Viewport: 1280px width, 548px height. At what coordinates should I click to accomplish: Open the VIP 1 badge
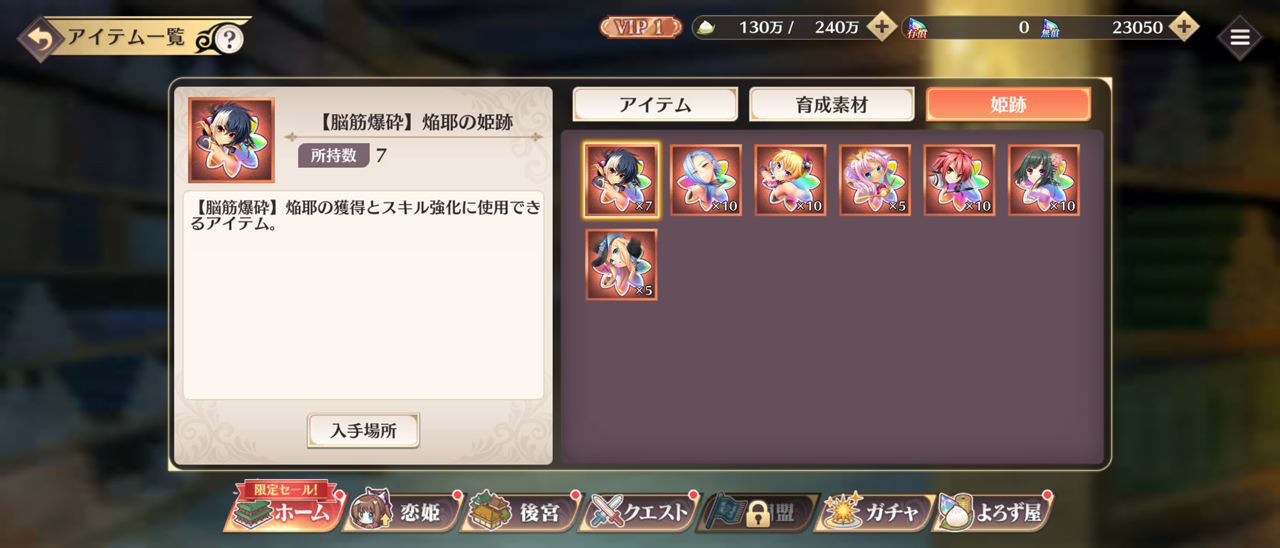pyautogui.click(x=640, y=27)
